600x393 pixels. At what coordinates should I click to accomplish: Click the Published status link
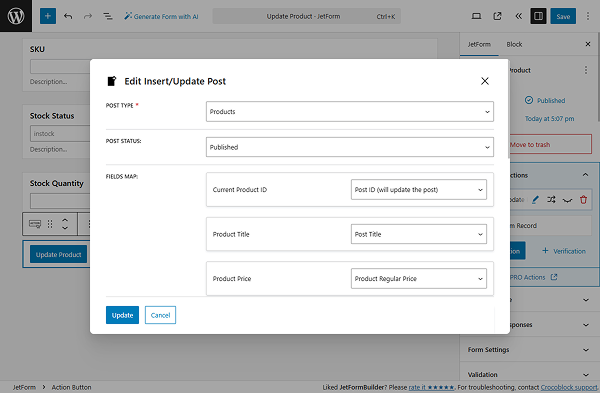point(551,101)
